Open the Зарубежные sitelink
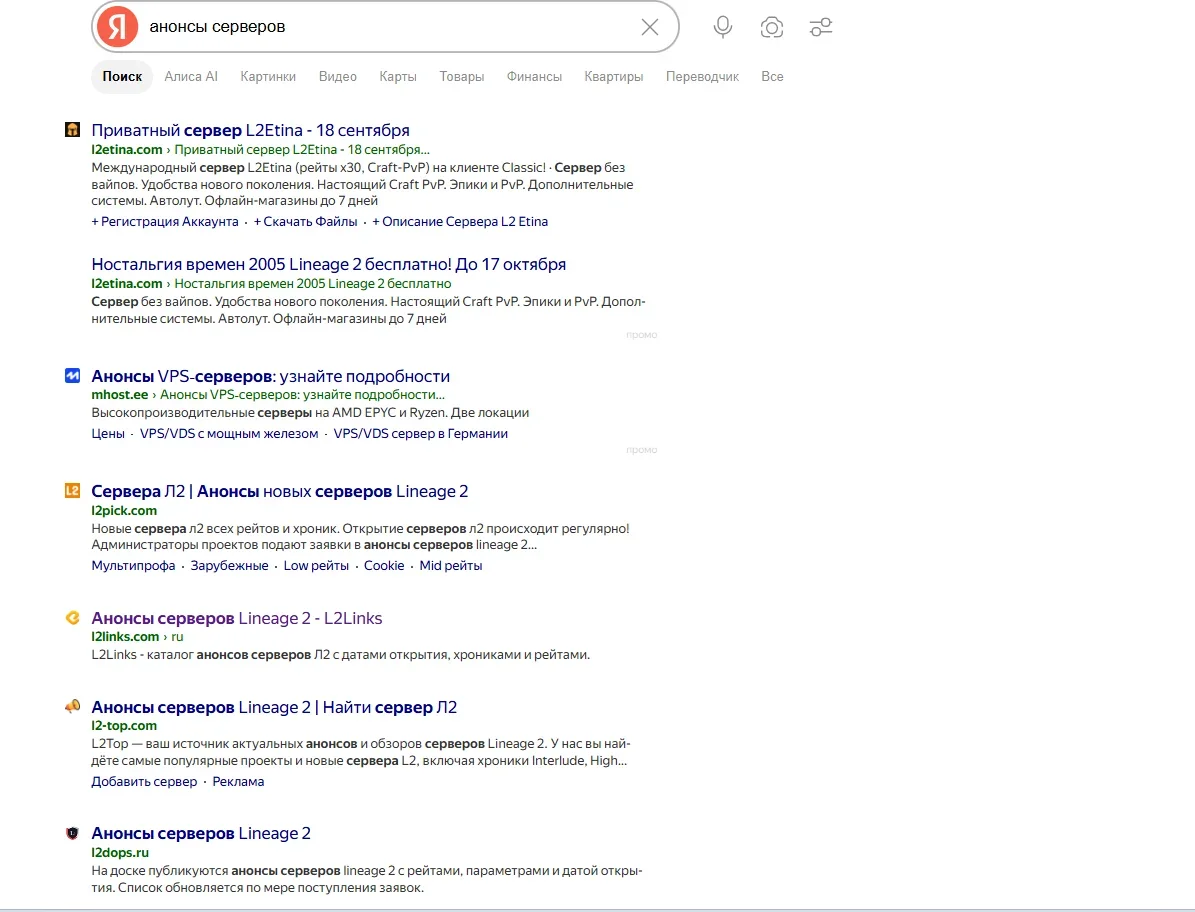 tap(229, 565)
